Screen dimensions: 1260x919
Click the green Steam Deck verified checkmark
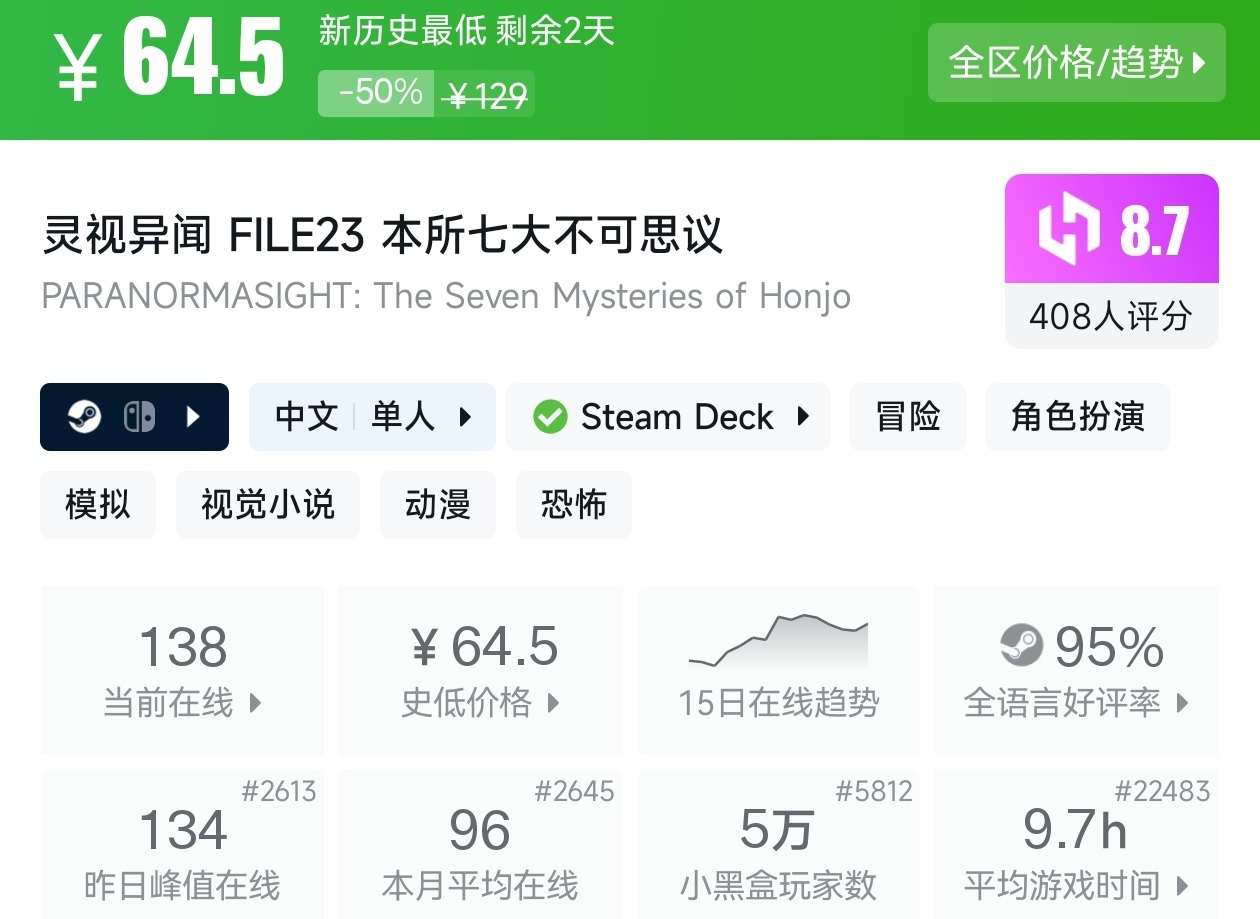pos(550,417)
